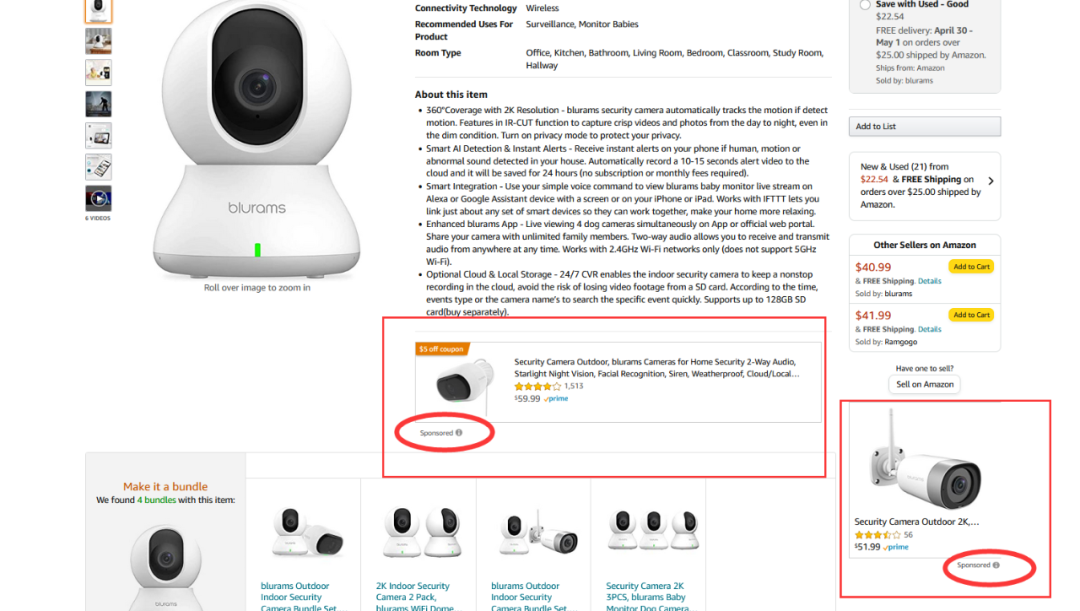
Task: Open Details link for $40.99 shipping
Action: click(x=929, y=281)
